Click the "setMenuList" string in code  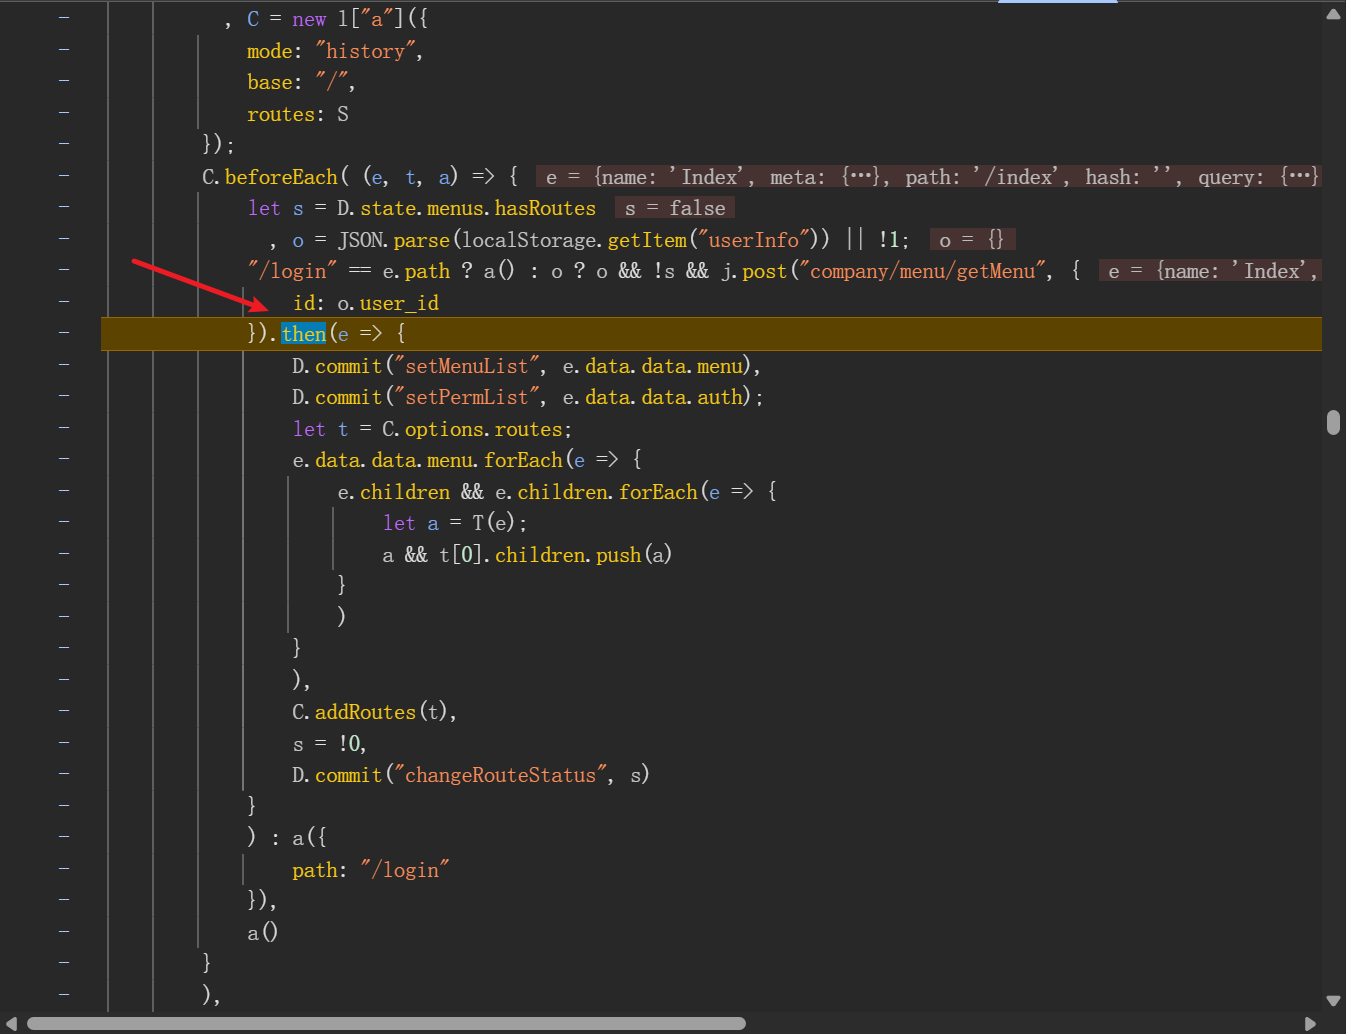467,366
